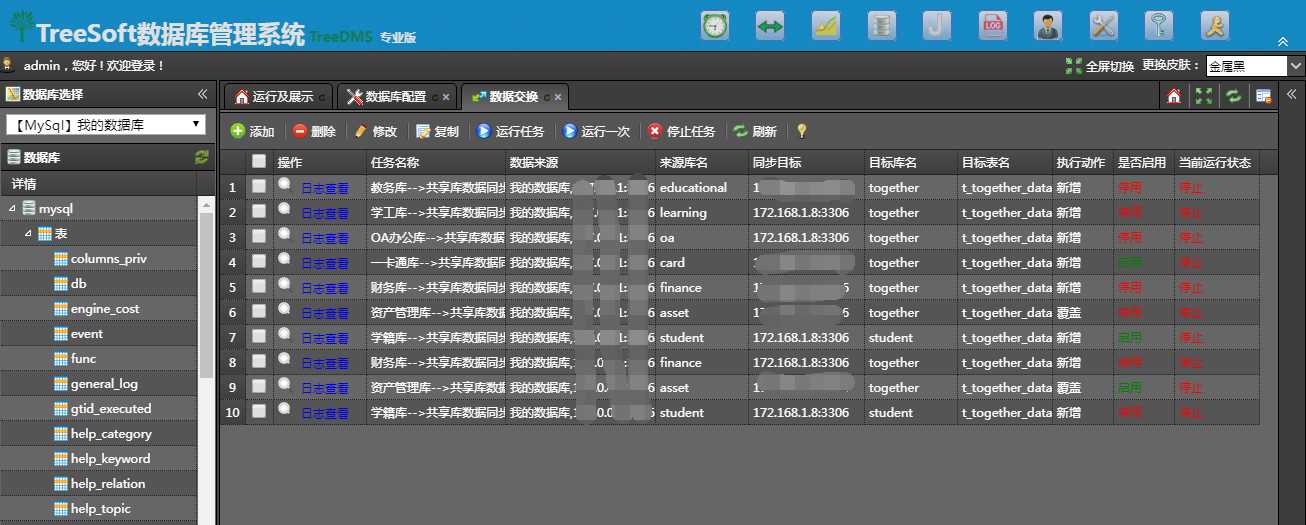Image resolution: width=1306 pixels, height=525 pixels.
Task: Close the 数据交换 tab
Action: [x=558, y=97]
